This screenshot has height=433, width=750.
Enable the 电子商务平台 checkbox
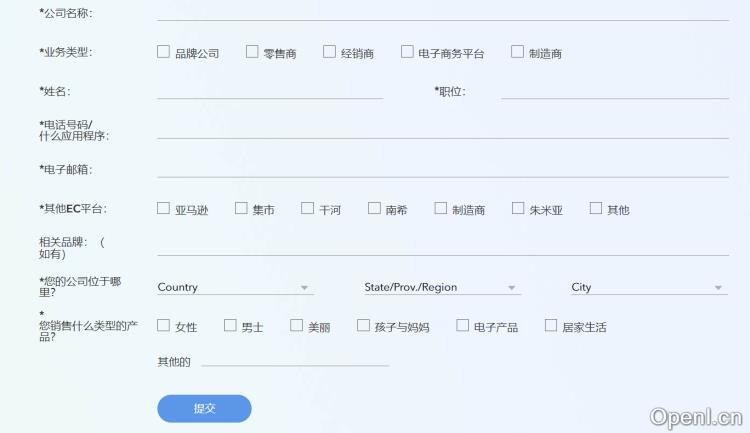407,52
